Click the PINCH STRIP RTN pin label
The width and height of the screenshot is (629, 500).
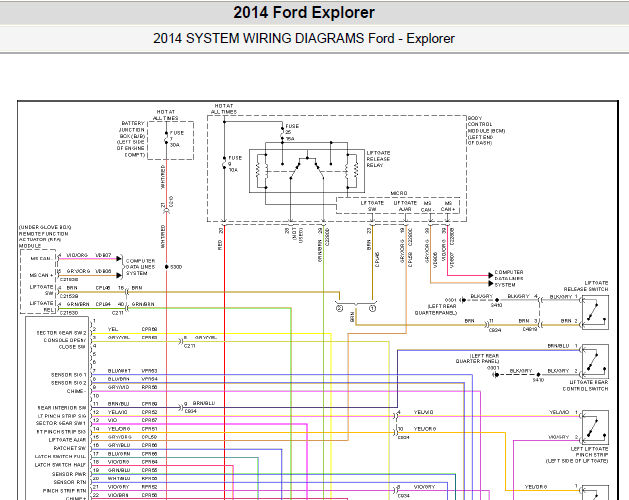pos(65,491)
